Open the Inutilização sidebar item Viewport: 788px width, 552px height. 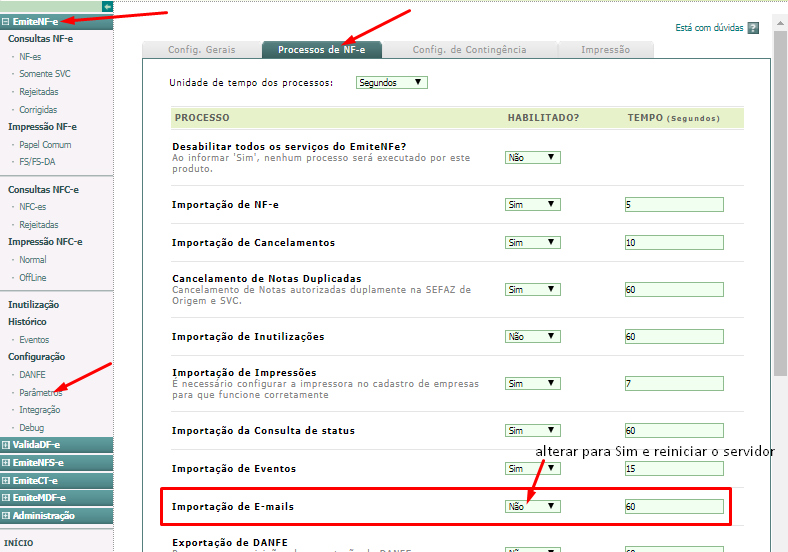tap(34, 305)
